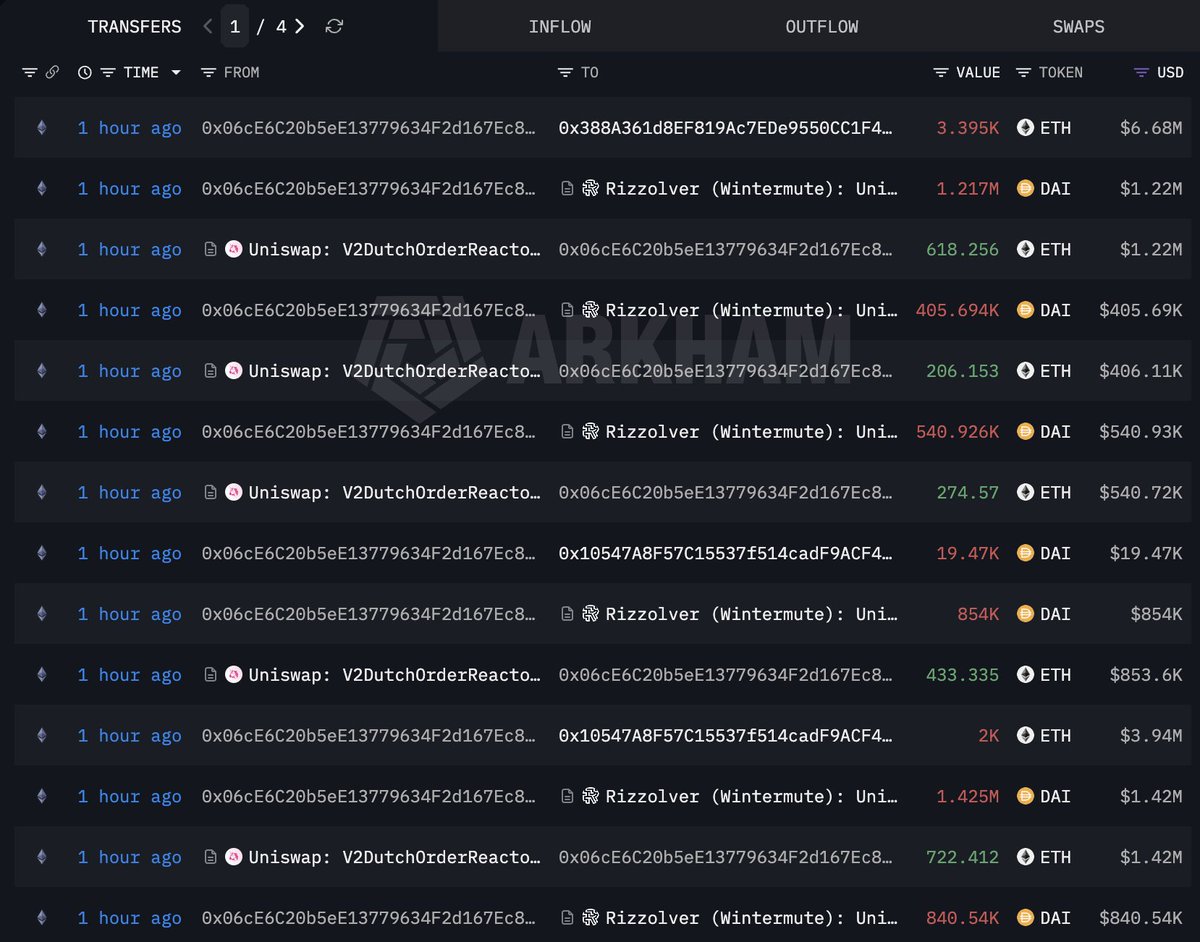Go to the next transfers page arrow
1200x942 pixels.
pos(299,26)
